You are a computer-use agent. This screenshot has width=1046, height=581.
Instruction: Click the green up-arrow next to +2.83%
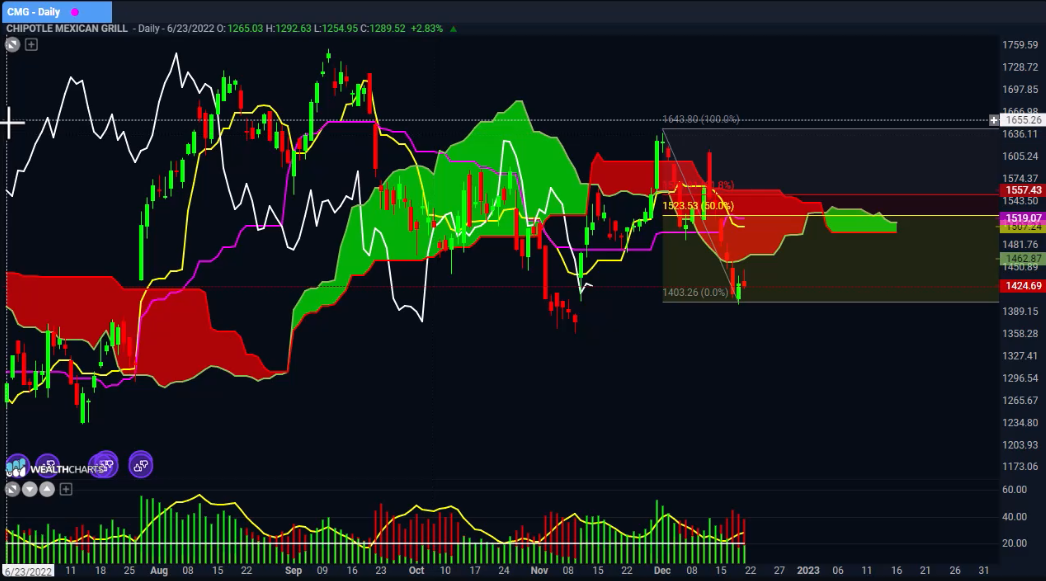click(454, 29)
